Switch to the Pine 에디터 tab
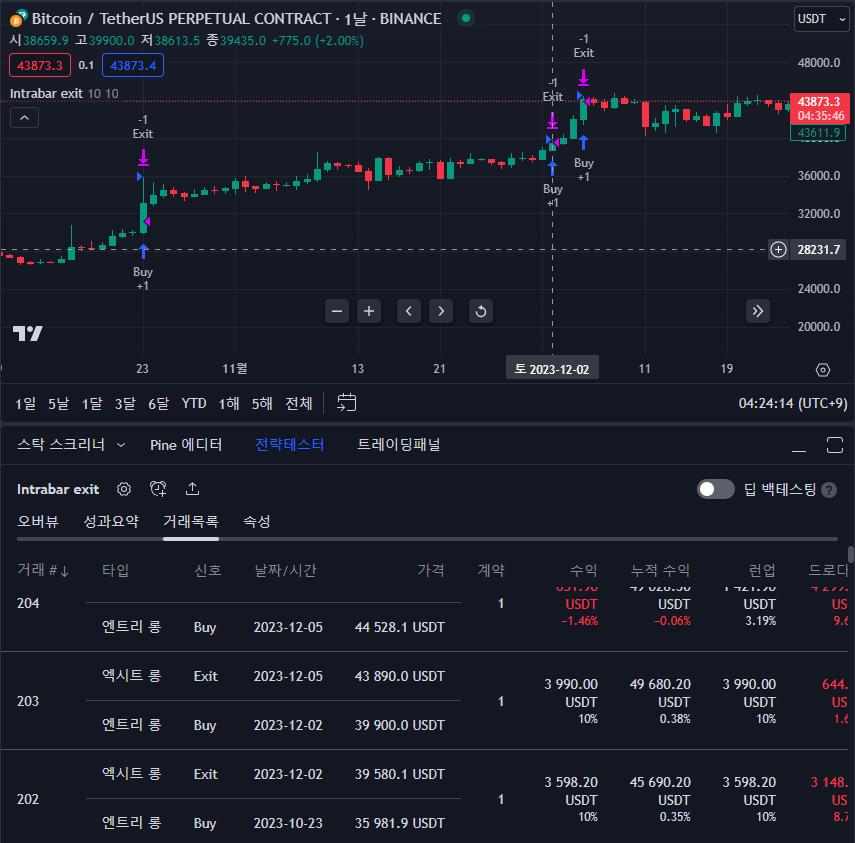Screen dimensions: 855x843 click(x=186, y=445)
